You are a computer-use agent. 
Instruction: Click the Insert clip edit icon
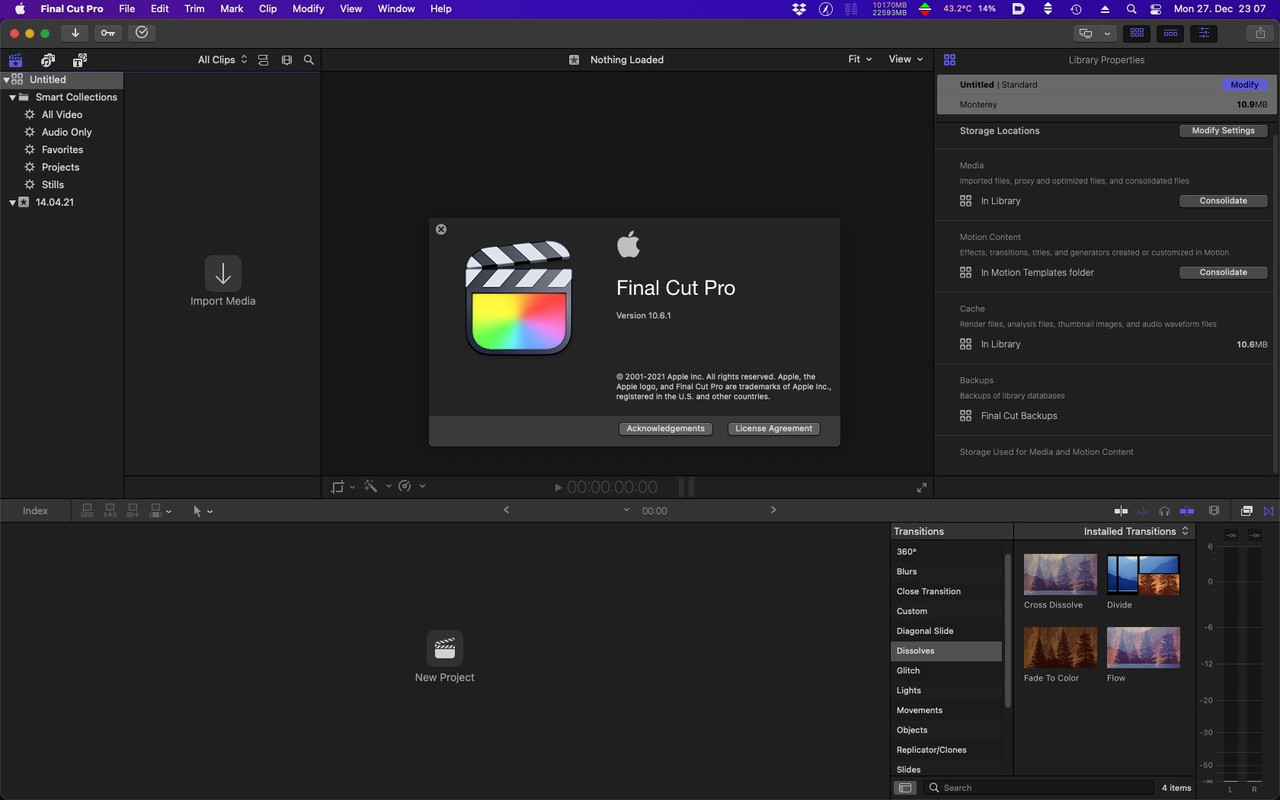coord(110,511)
